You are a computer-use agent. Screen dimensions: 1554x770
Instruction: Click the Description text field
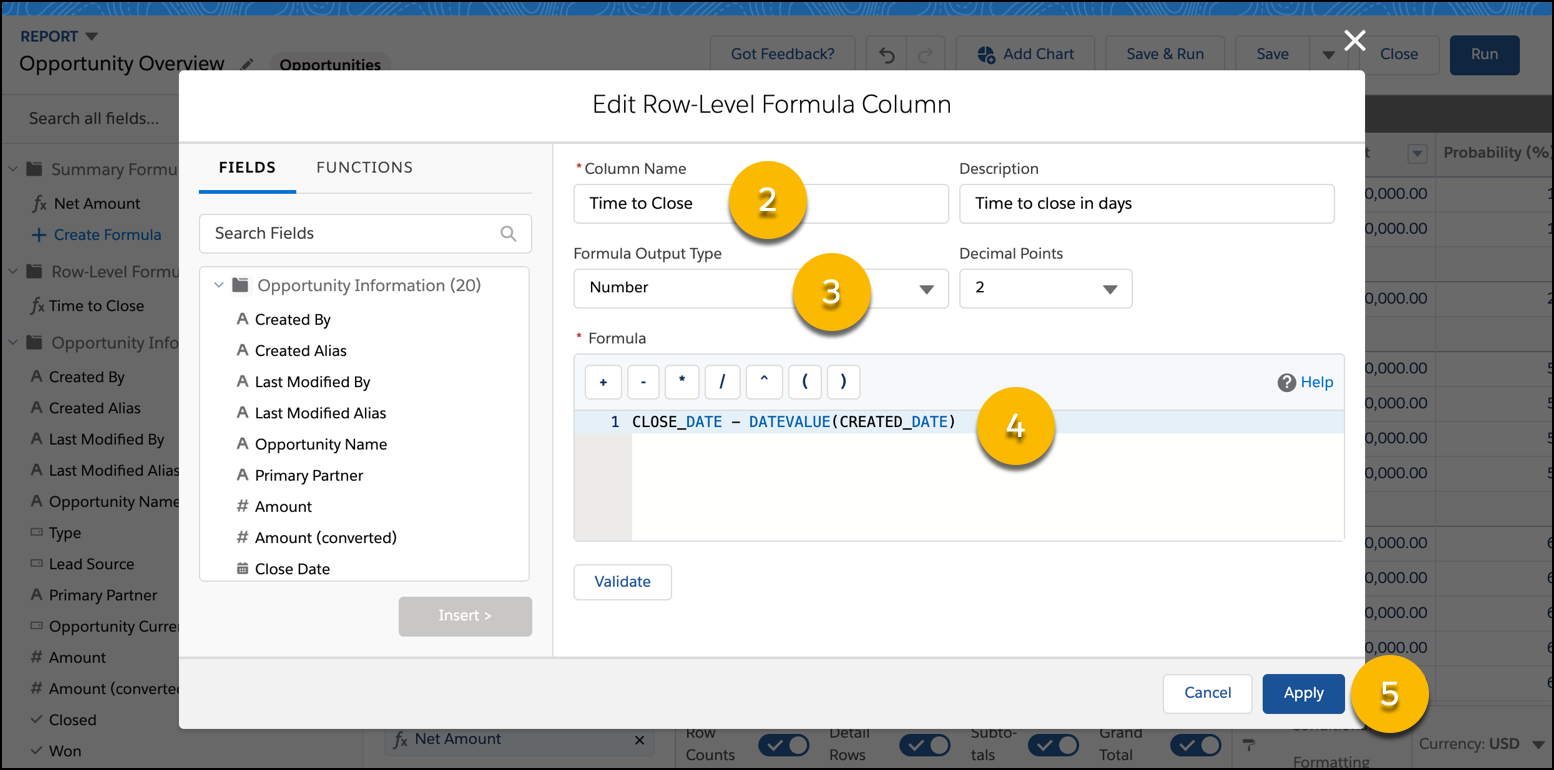click(1146, 204)
